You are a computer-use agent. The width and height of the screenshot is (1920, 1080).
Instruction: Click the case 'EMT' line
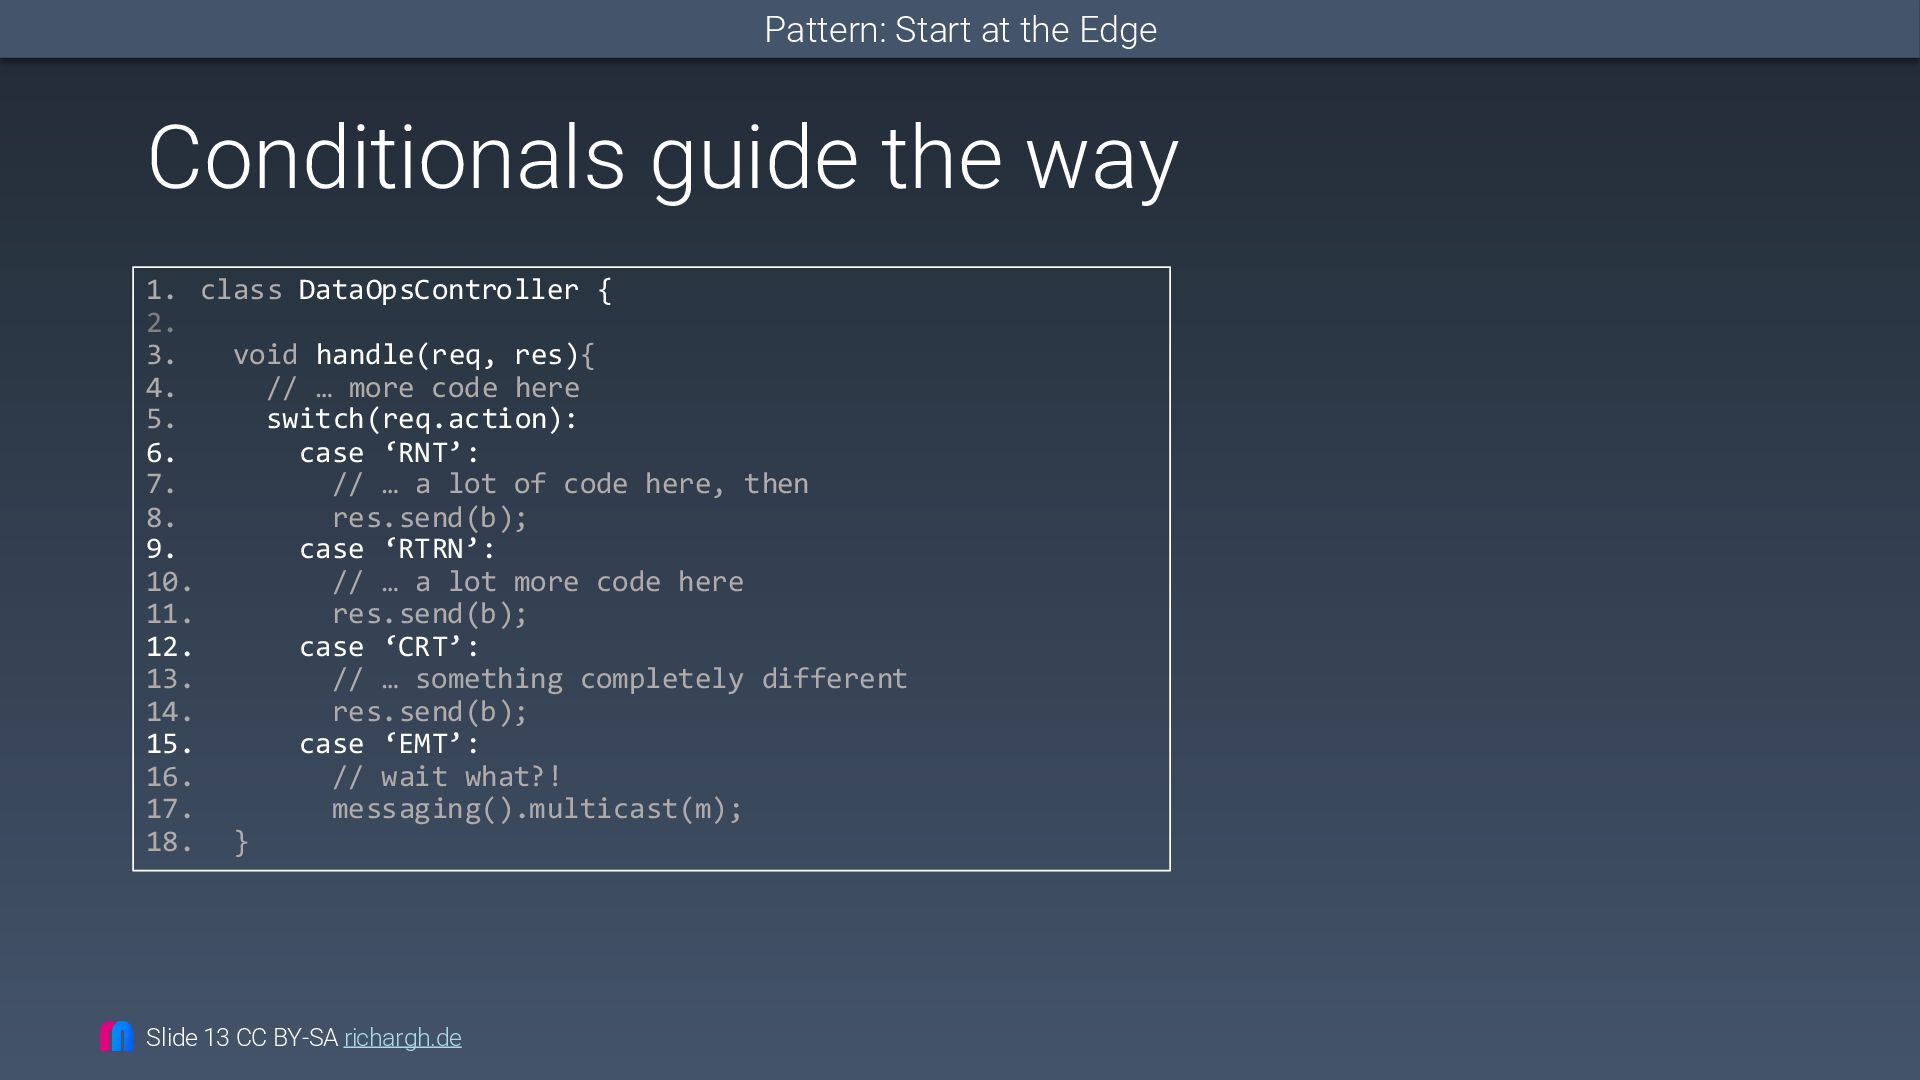point(389,744)
